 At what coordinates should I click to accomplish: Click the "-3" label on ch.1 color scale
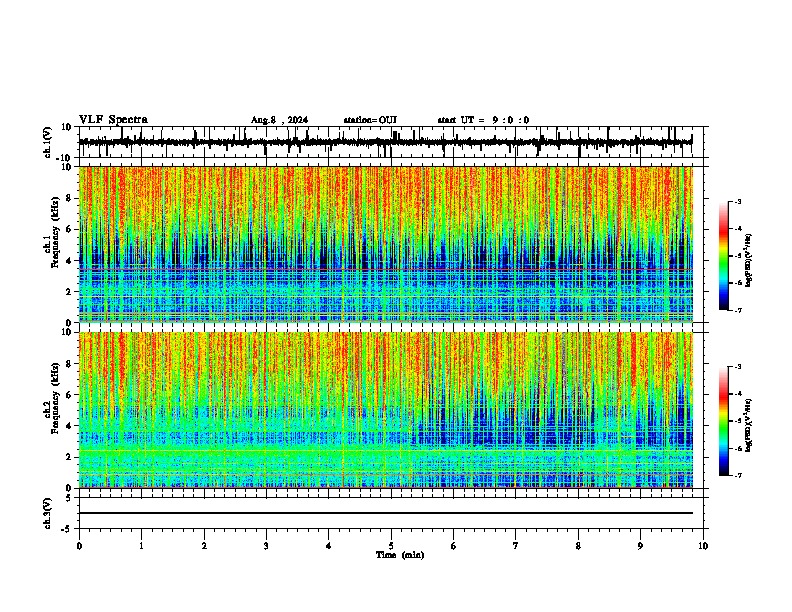[737, 201]
